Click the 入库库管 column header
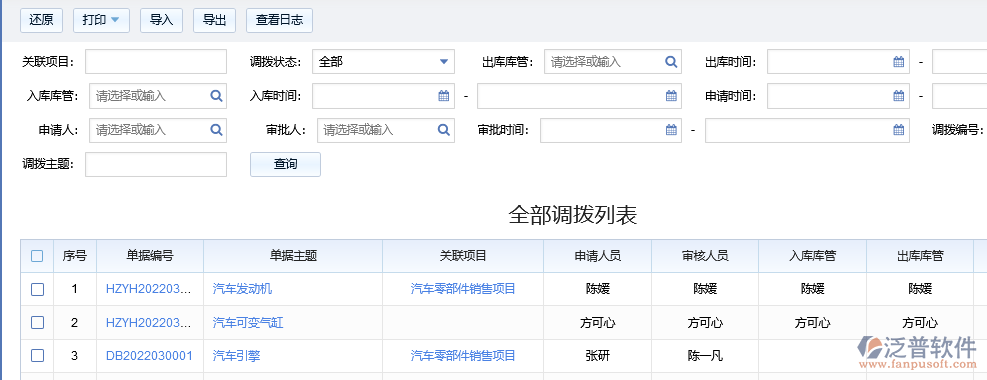The height and width of the screenshot is (380, 987). [813, 256]
